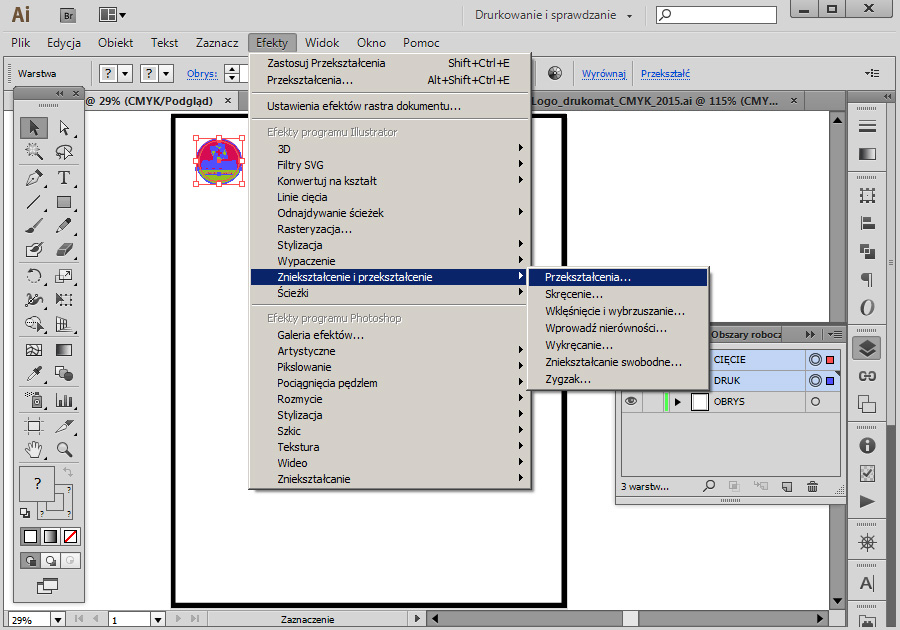This screenshot has height=630, width=900.
Task: Click the Wyrównaj link in control bar
Action: click(x=603, y=74)
